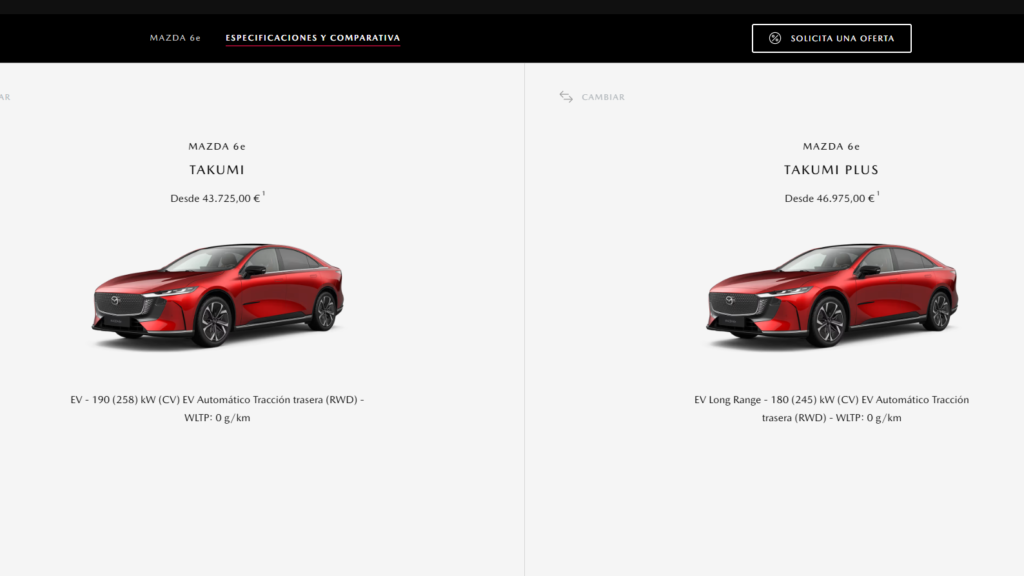Click the footnote 1 beside 46.975,00 €
This screenshot has width=1024, height=576.
coord(878,194)
